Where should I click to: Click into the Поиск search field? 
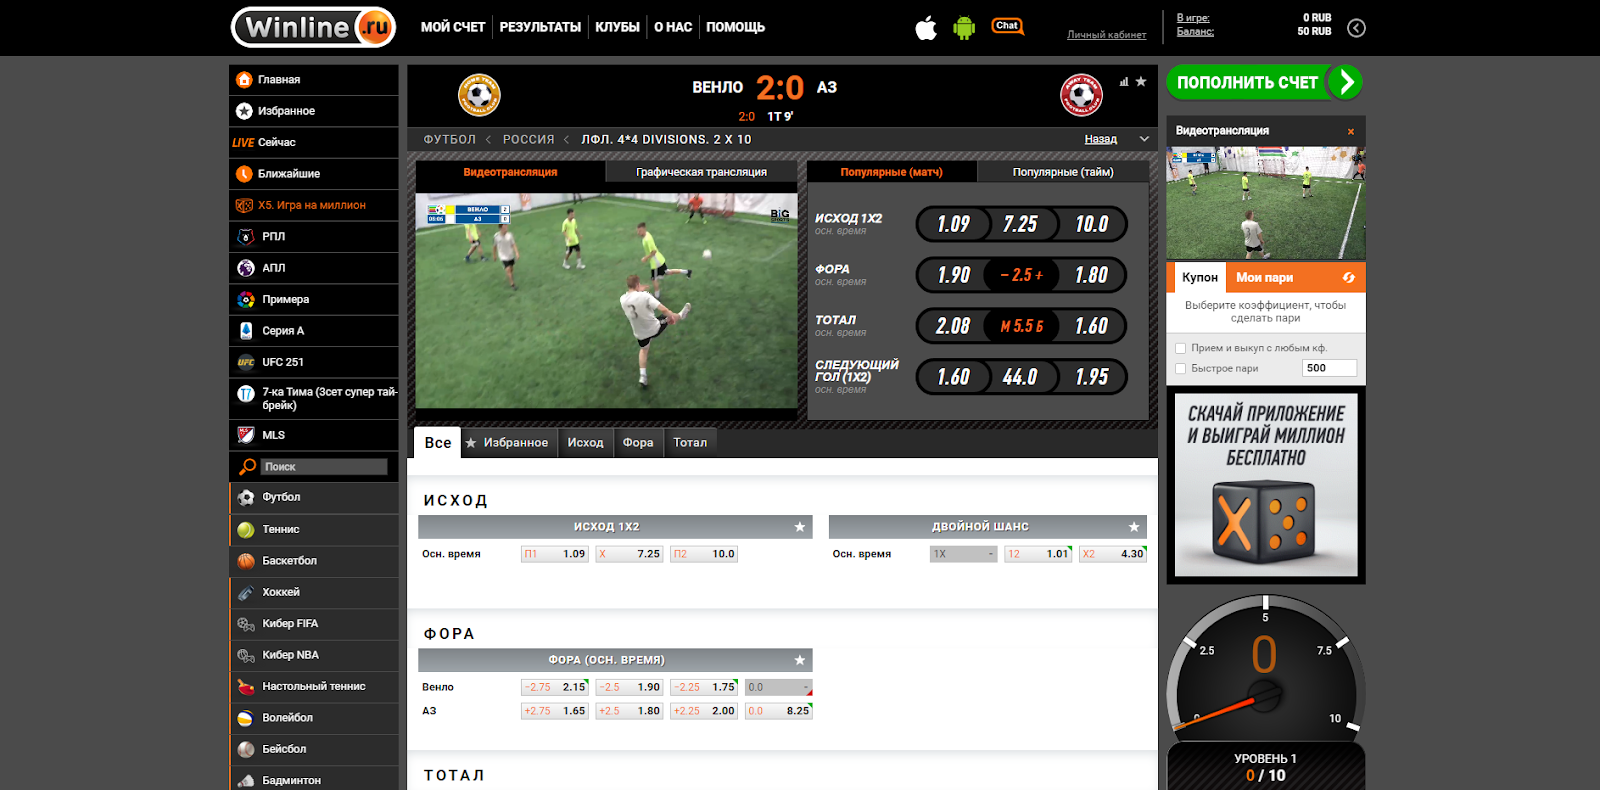[x=324, y=467]
